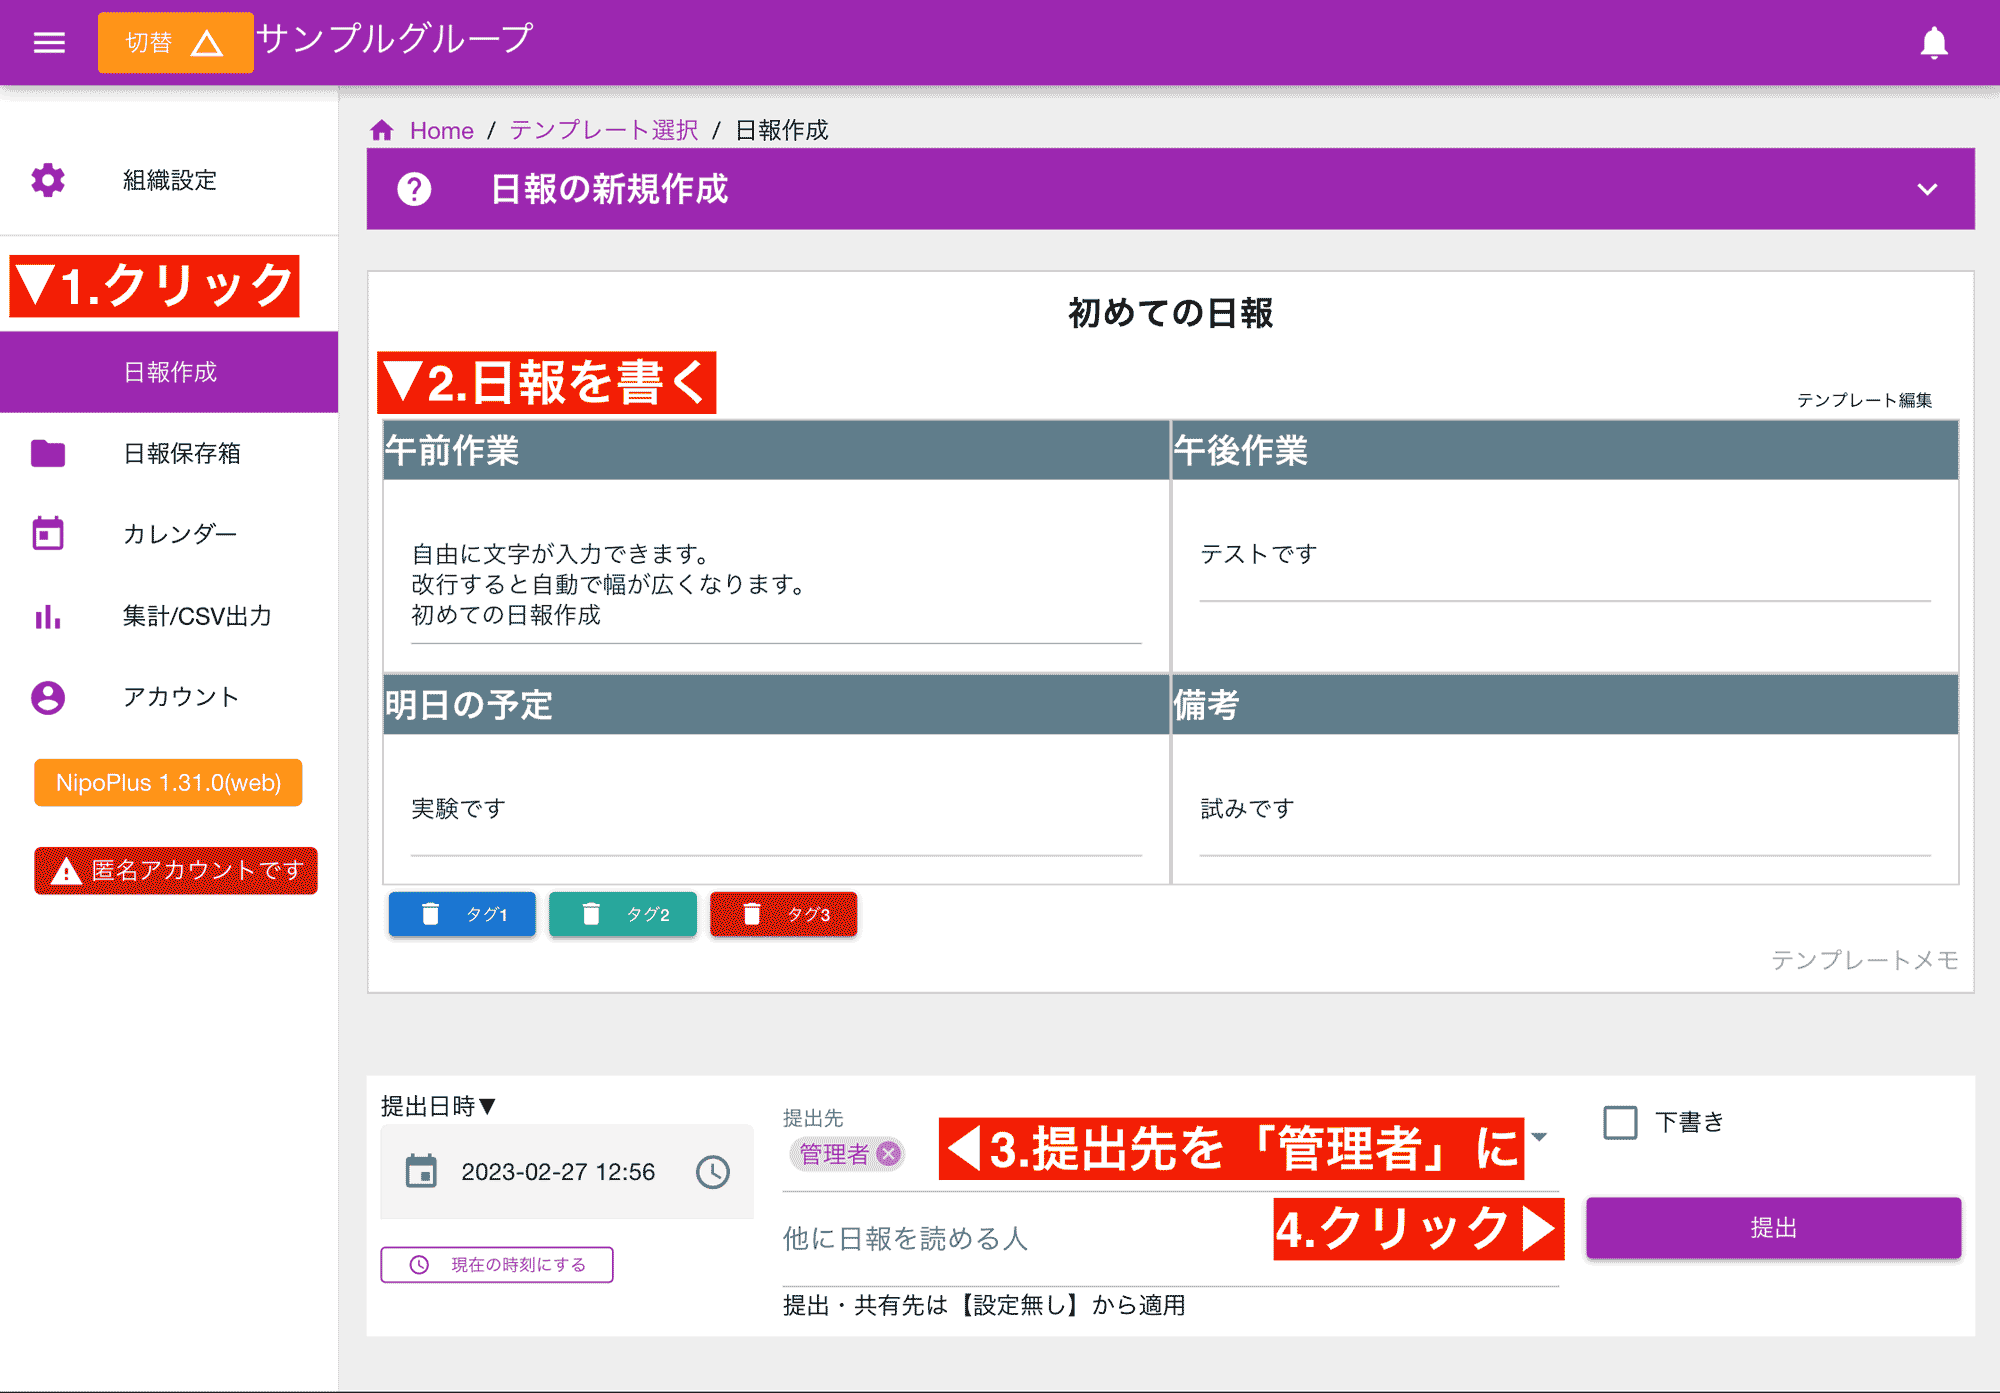This screenshot has width=2000, height=1393.
Task: Open the 日報保存箱 folder icon
Action: (47, 453)
